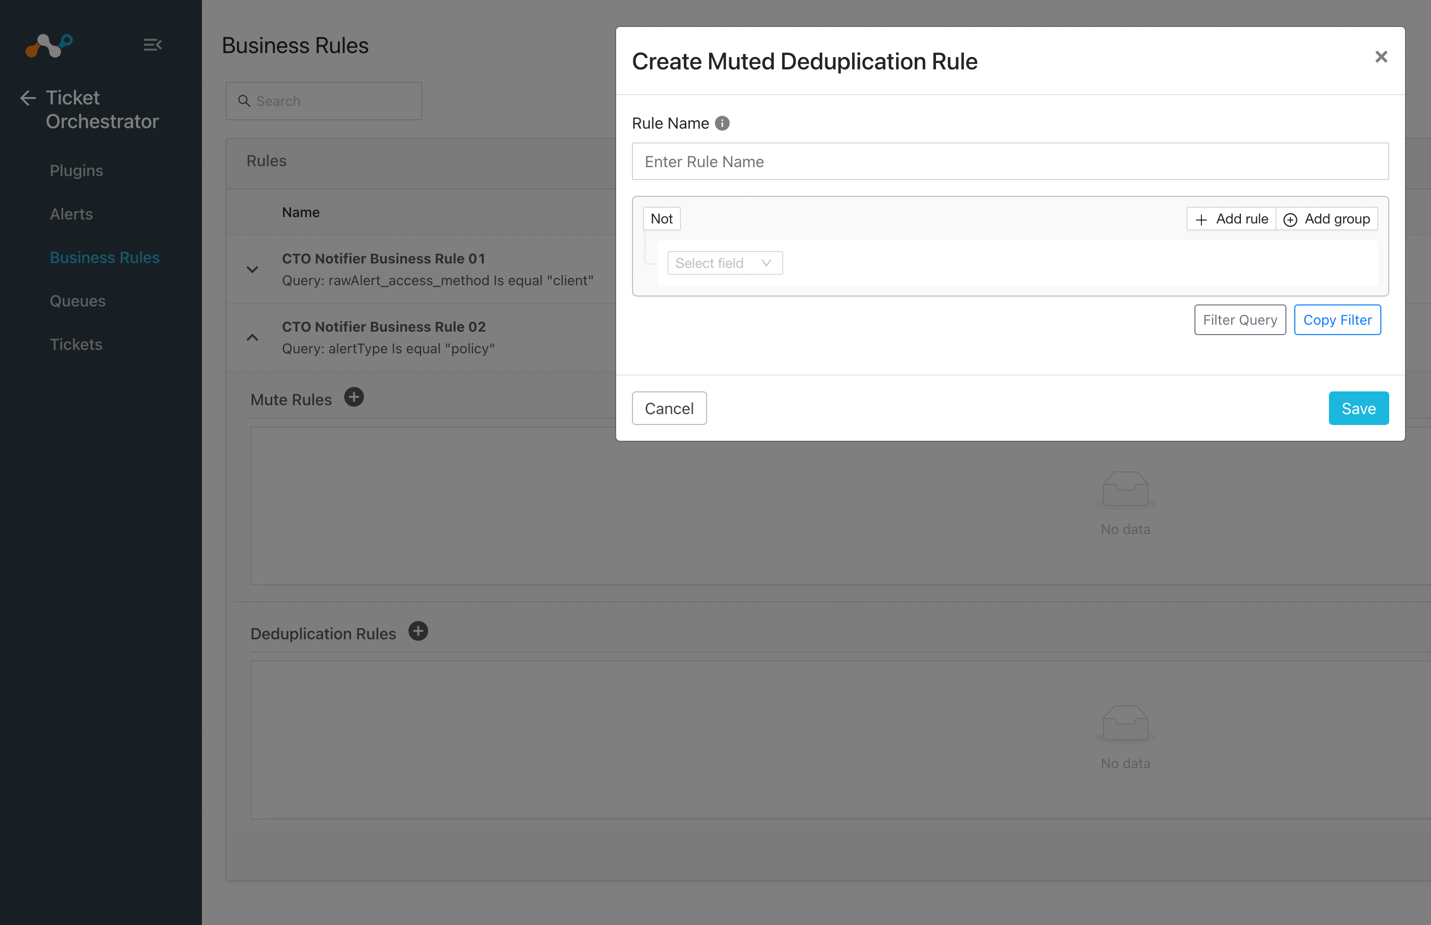Click the Deduplication Rules heading
Screen dimensions: 1431x925
[x=323, y=634]
